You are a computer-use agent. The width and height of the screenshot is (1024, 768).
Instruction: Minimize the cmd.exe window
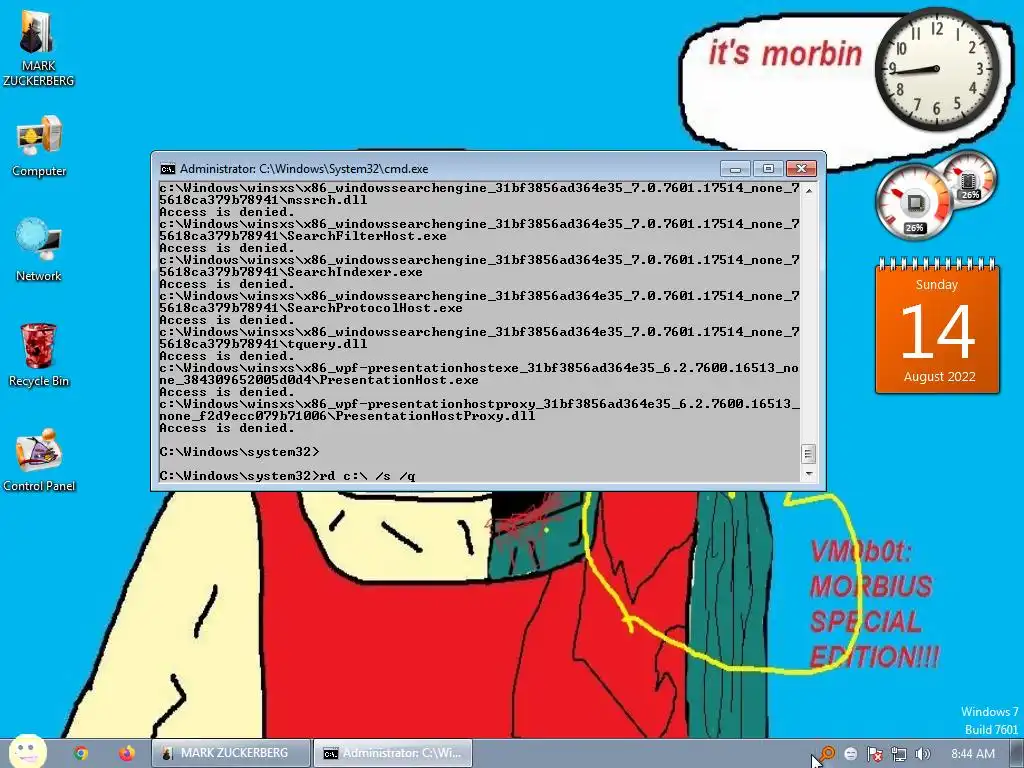[x=735, y=168]
